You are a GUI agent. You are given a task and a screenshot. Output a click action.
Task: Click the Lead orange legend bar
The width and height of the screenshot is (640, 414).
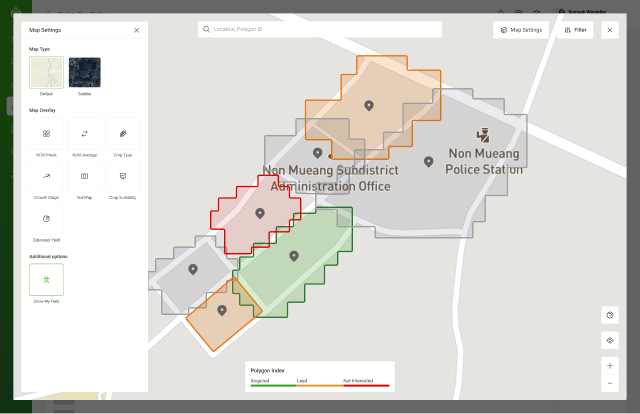pos(320,385)
